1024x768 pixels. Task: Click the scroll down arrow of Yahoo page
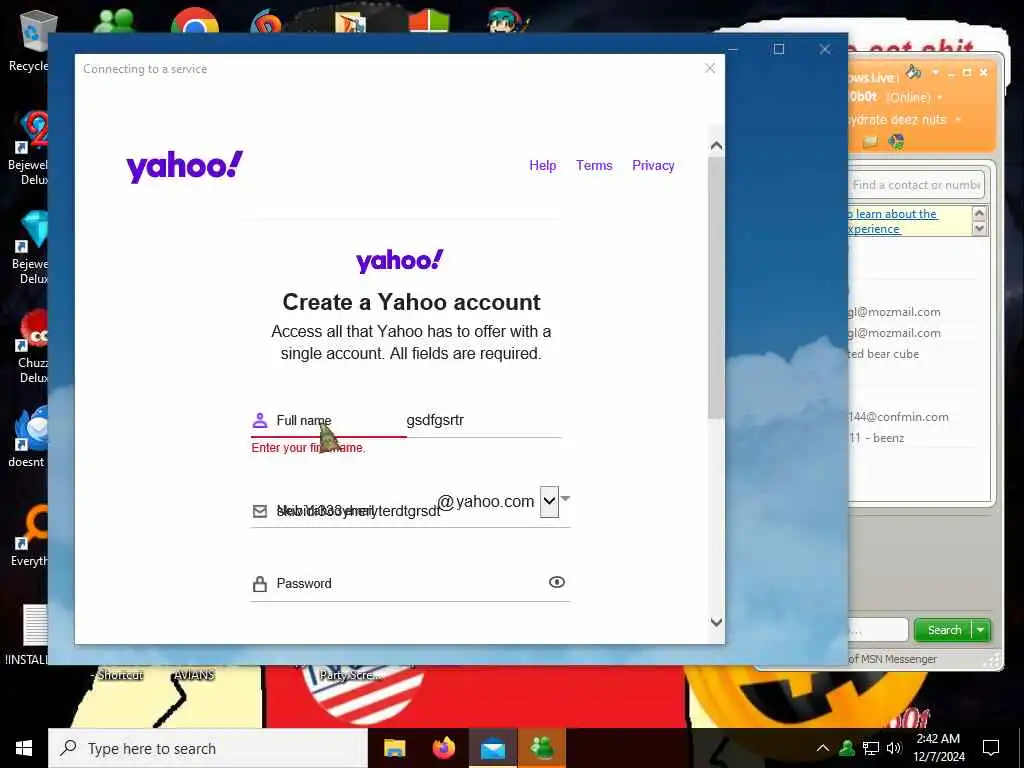click(x=716, y=622)
